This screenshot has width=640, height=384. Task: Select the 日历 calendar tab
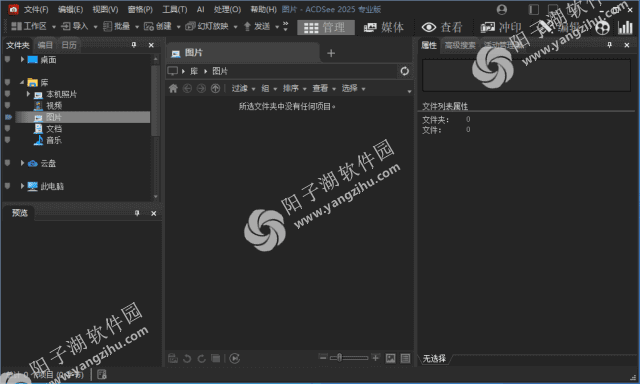(69, 45)
